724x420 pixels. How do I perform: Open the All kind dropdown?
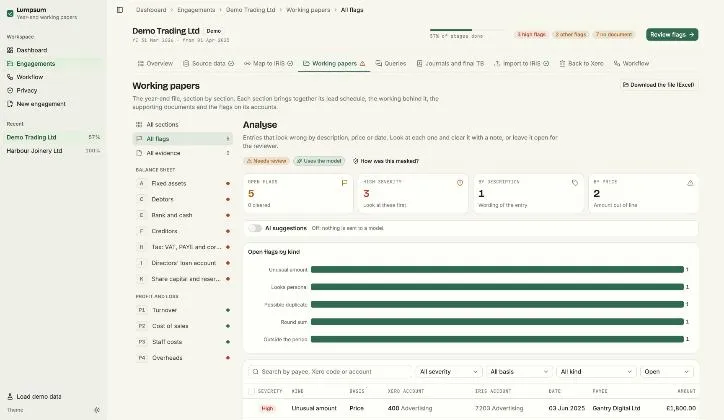(596, 372)
